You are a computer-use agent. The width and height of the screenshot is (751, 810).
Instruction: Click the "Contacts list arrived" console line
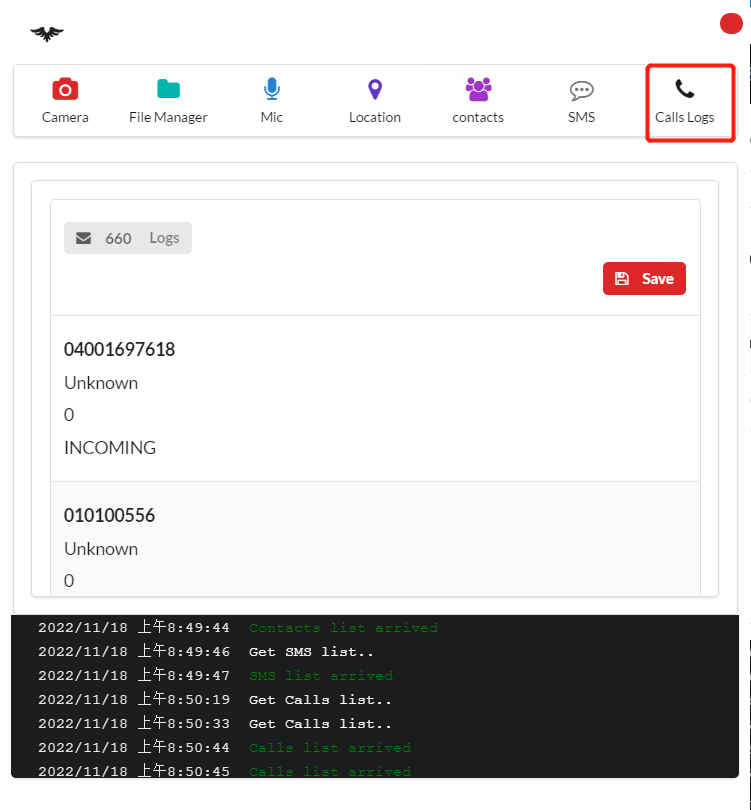pos(343,628)
